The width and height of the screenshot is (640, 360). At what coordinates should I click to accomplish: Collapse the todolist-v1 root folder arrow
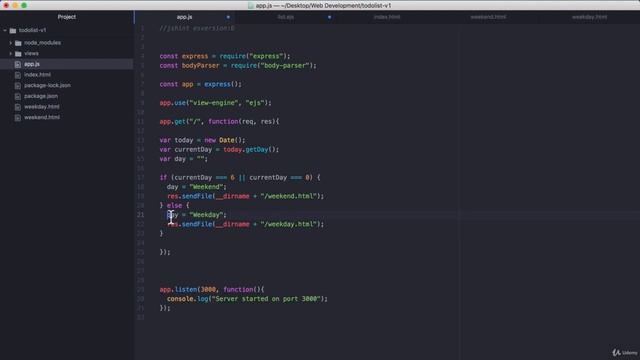click(x=5, y=30)
